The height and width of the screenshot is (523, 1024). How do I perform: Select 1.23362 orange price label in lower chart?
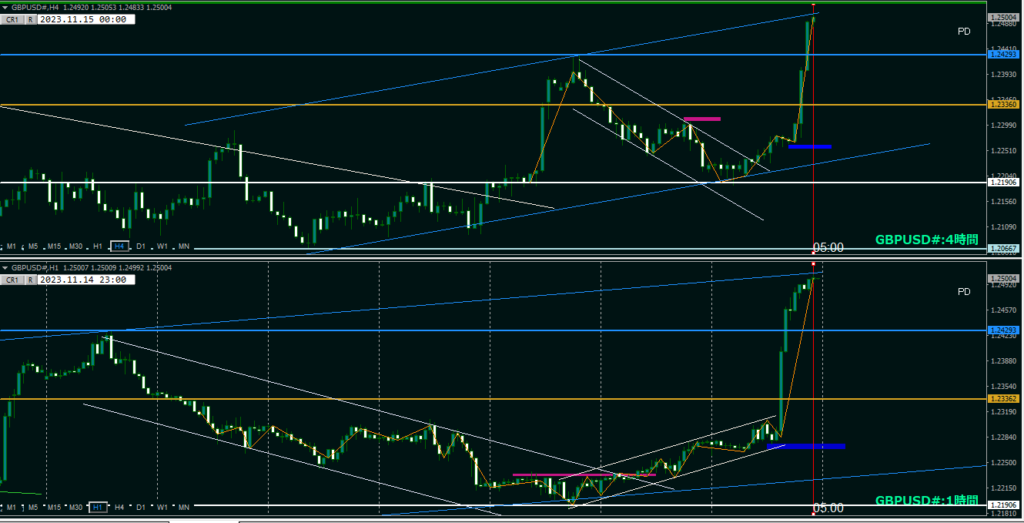tap(1005, 399)
